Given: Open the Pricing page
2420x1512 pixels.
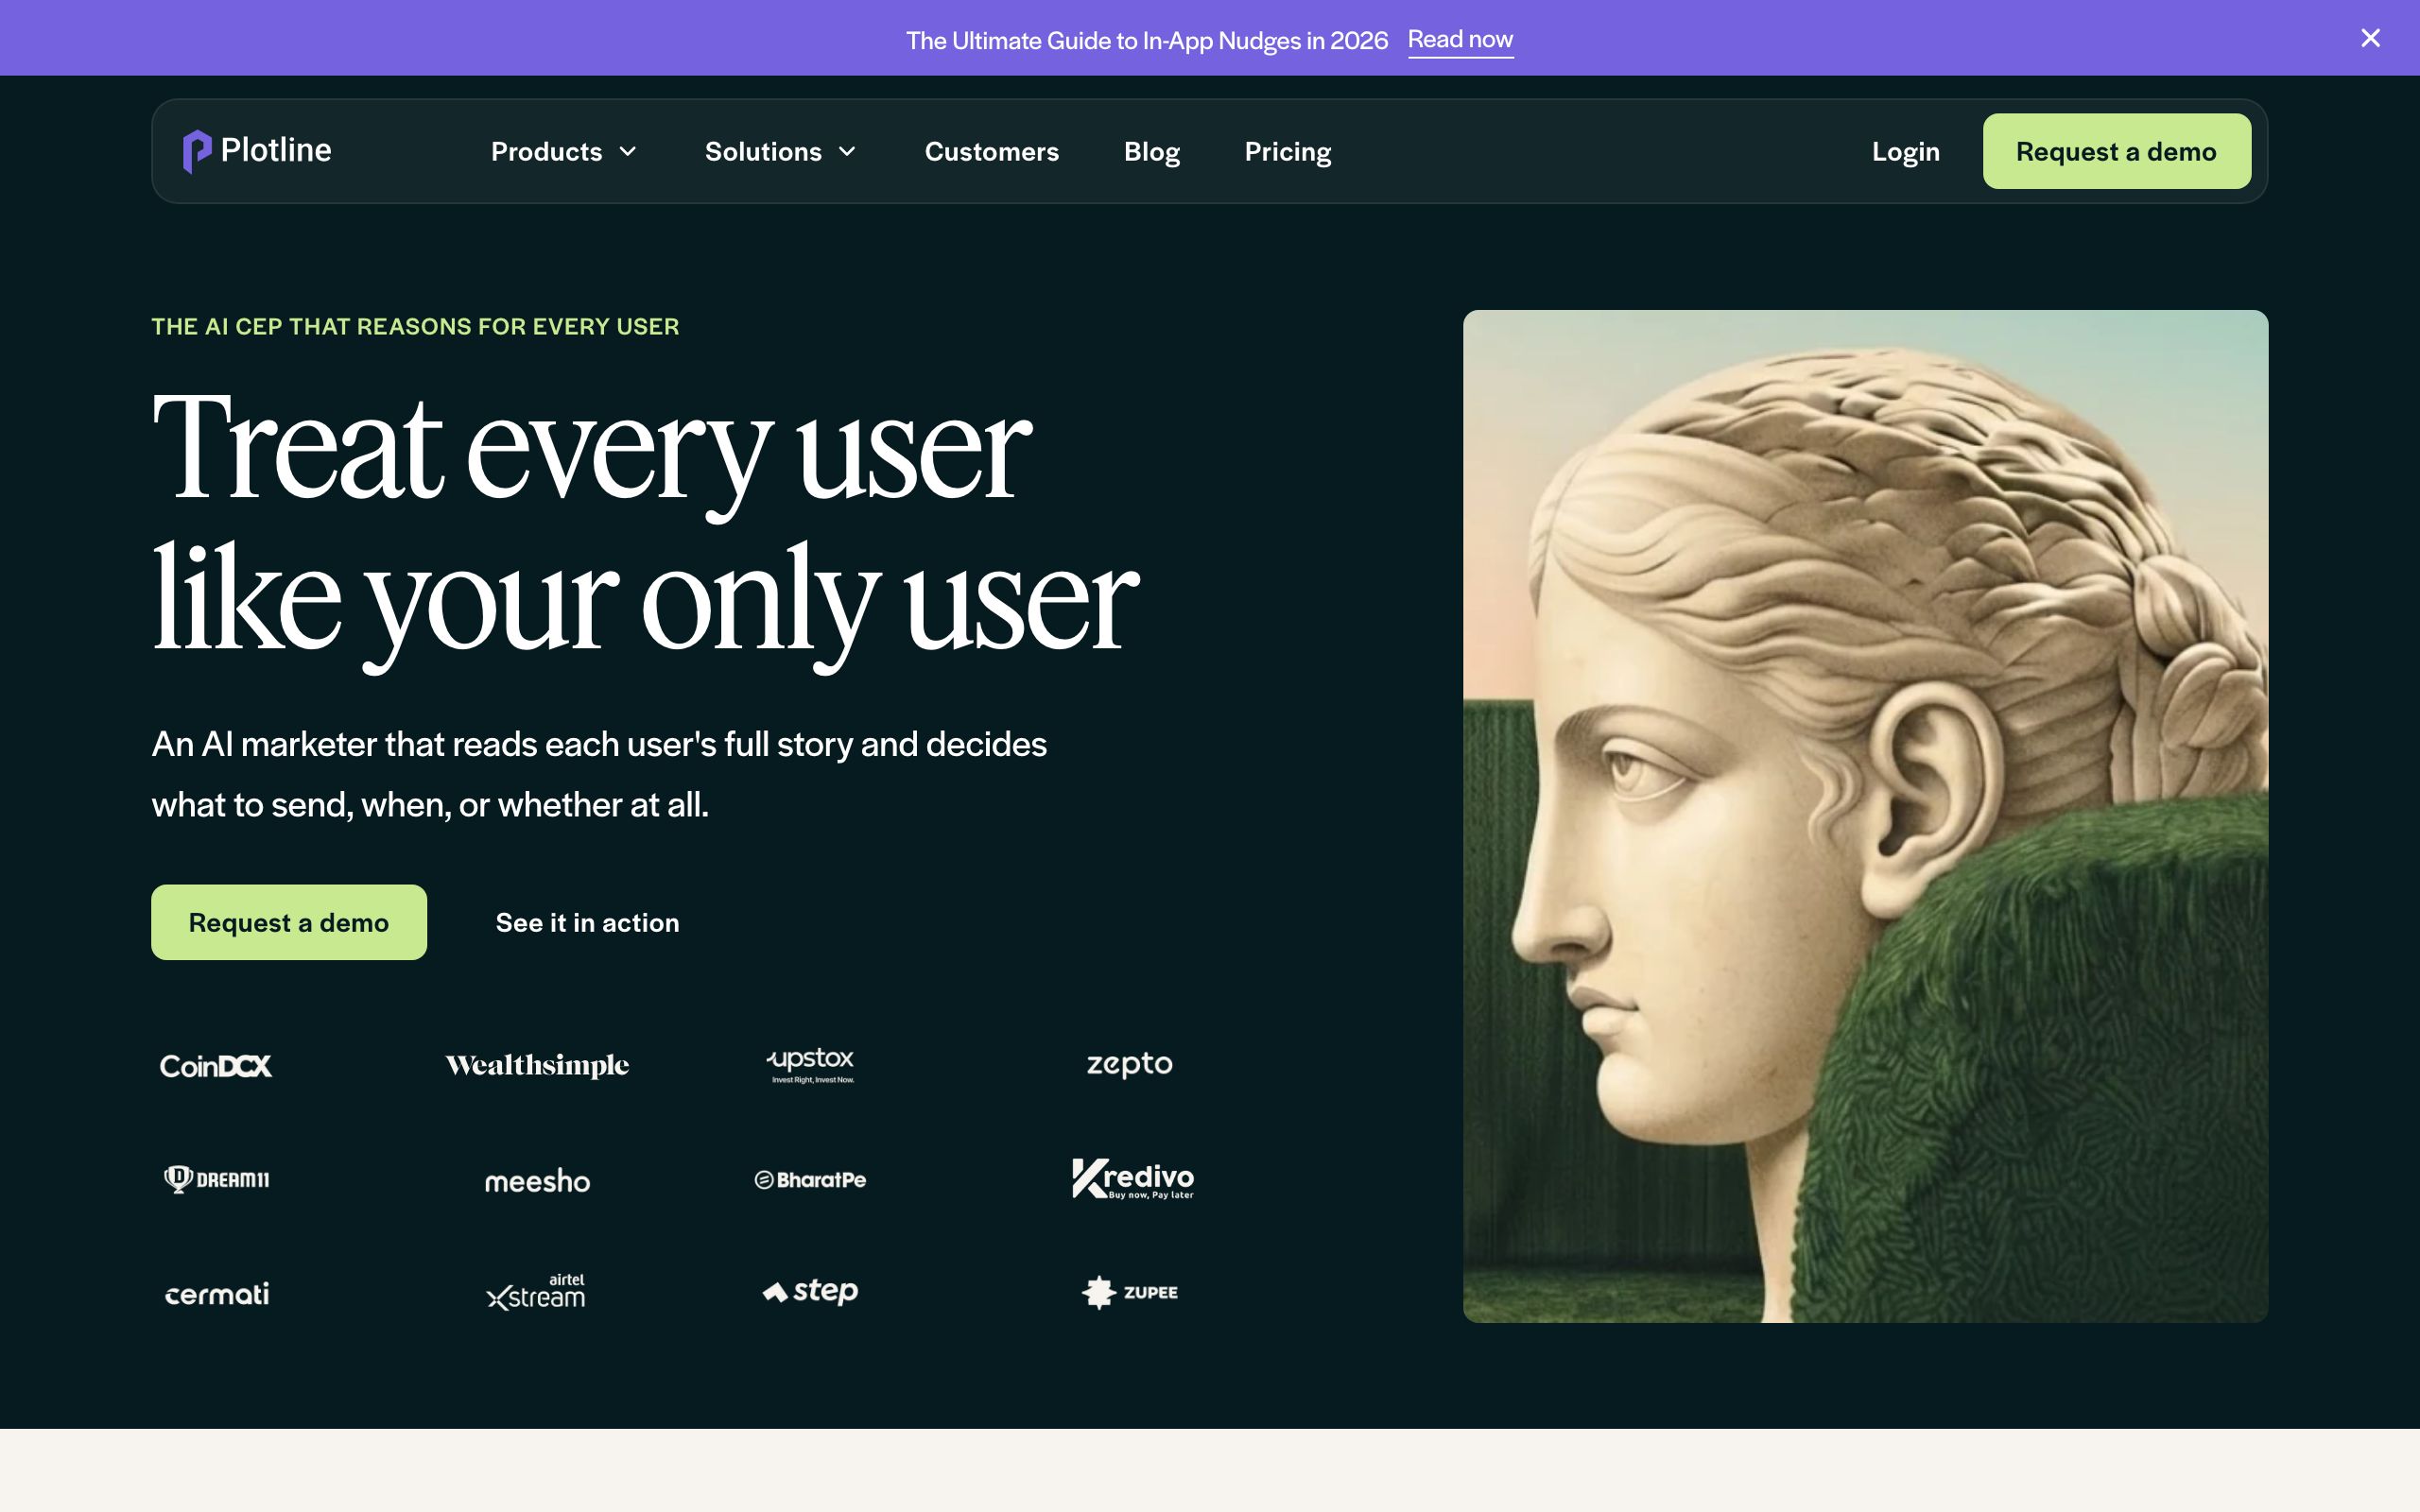Looking at the screenshot, I should pos(1287,152).
